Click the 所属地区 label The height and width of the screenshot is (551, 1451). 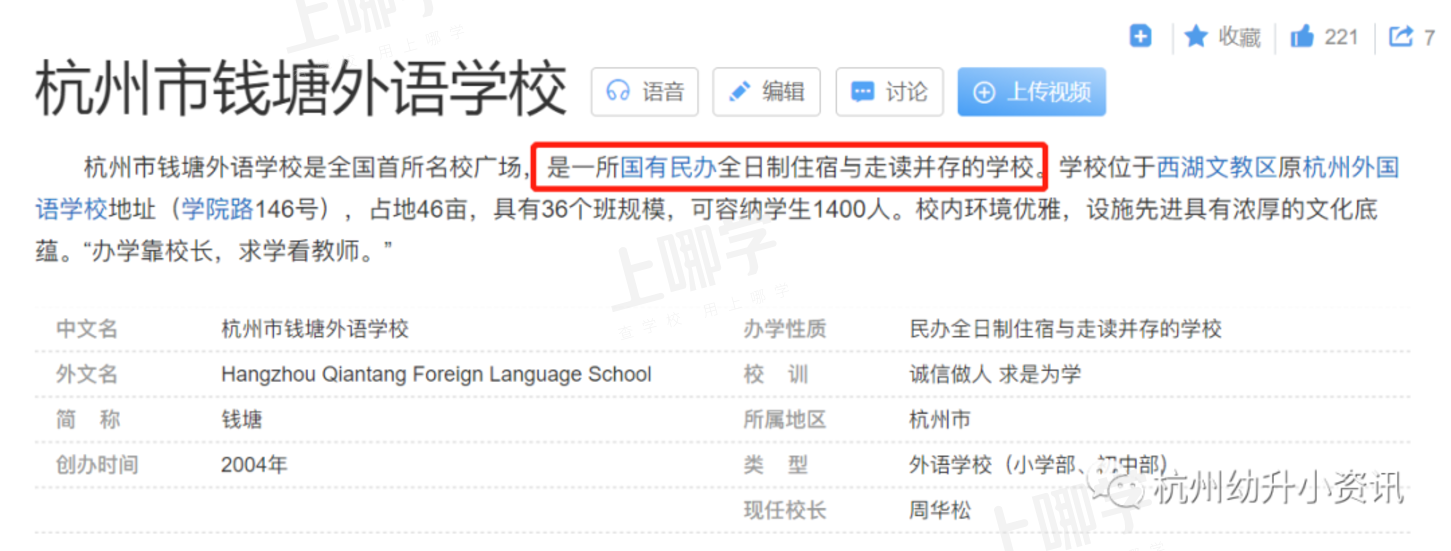click(x=785, y=420)
